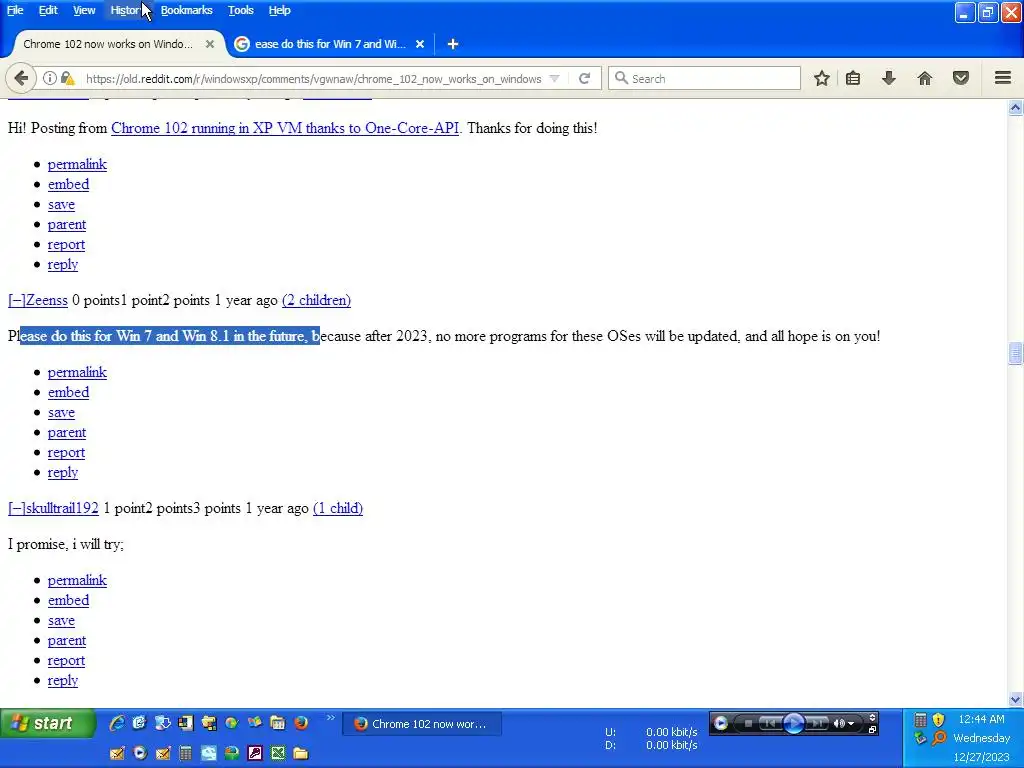
Task: Open skulltrail192 user profile link
Action: pyautogui.click(x=62, y=508)
